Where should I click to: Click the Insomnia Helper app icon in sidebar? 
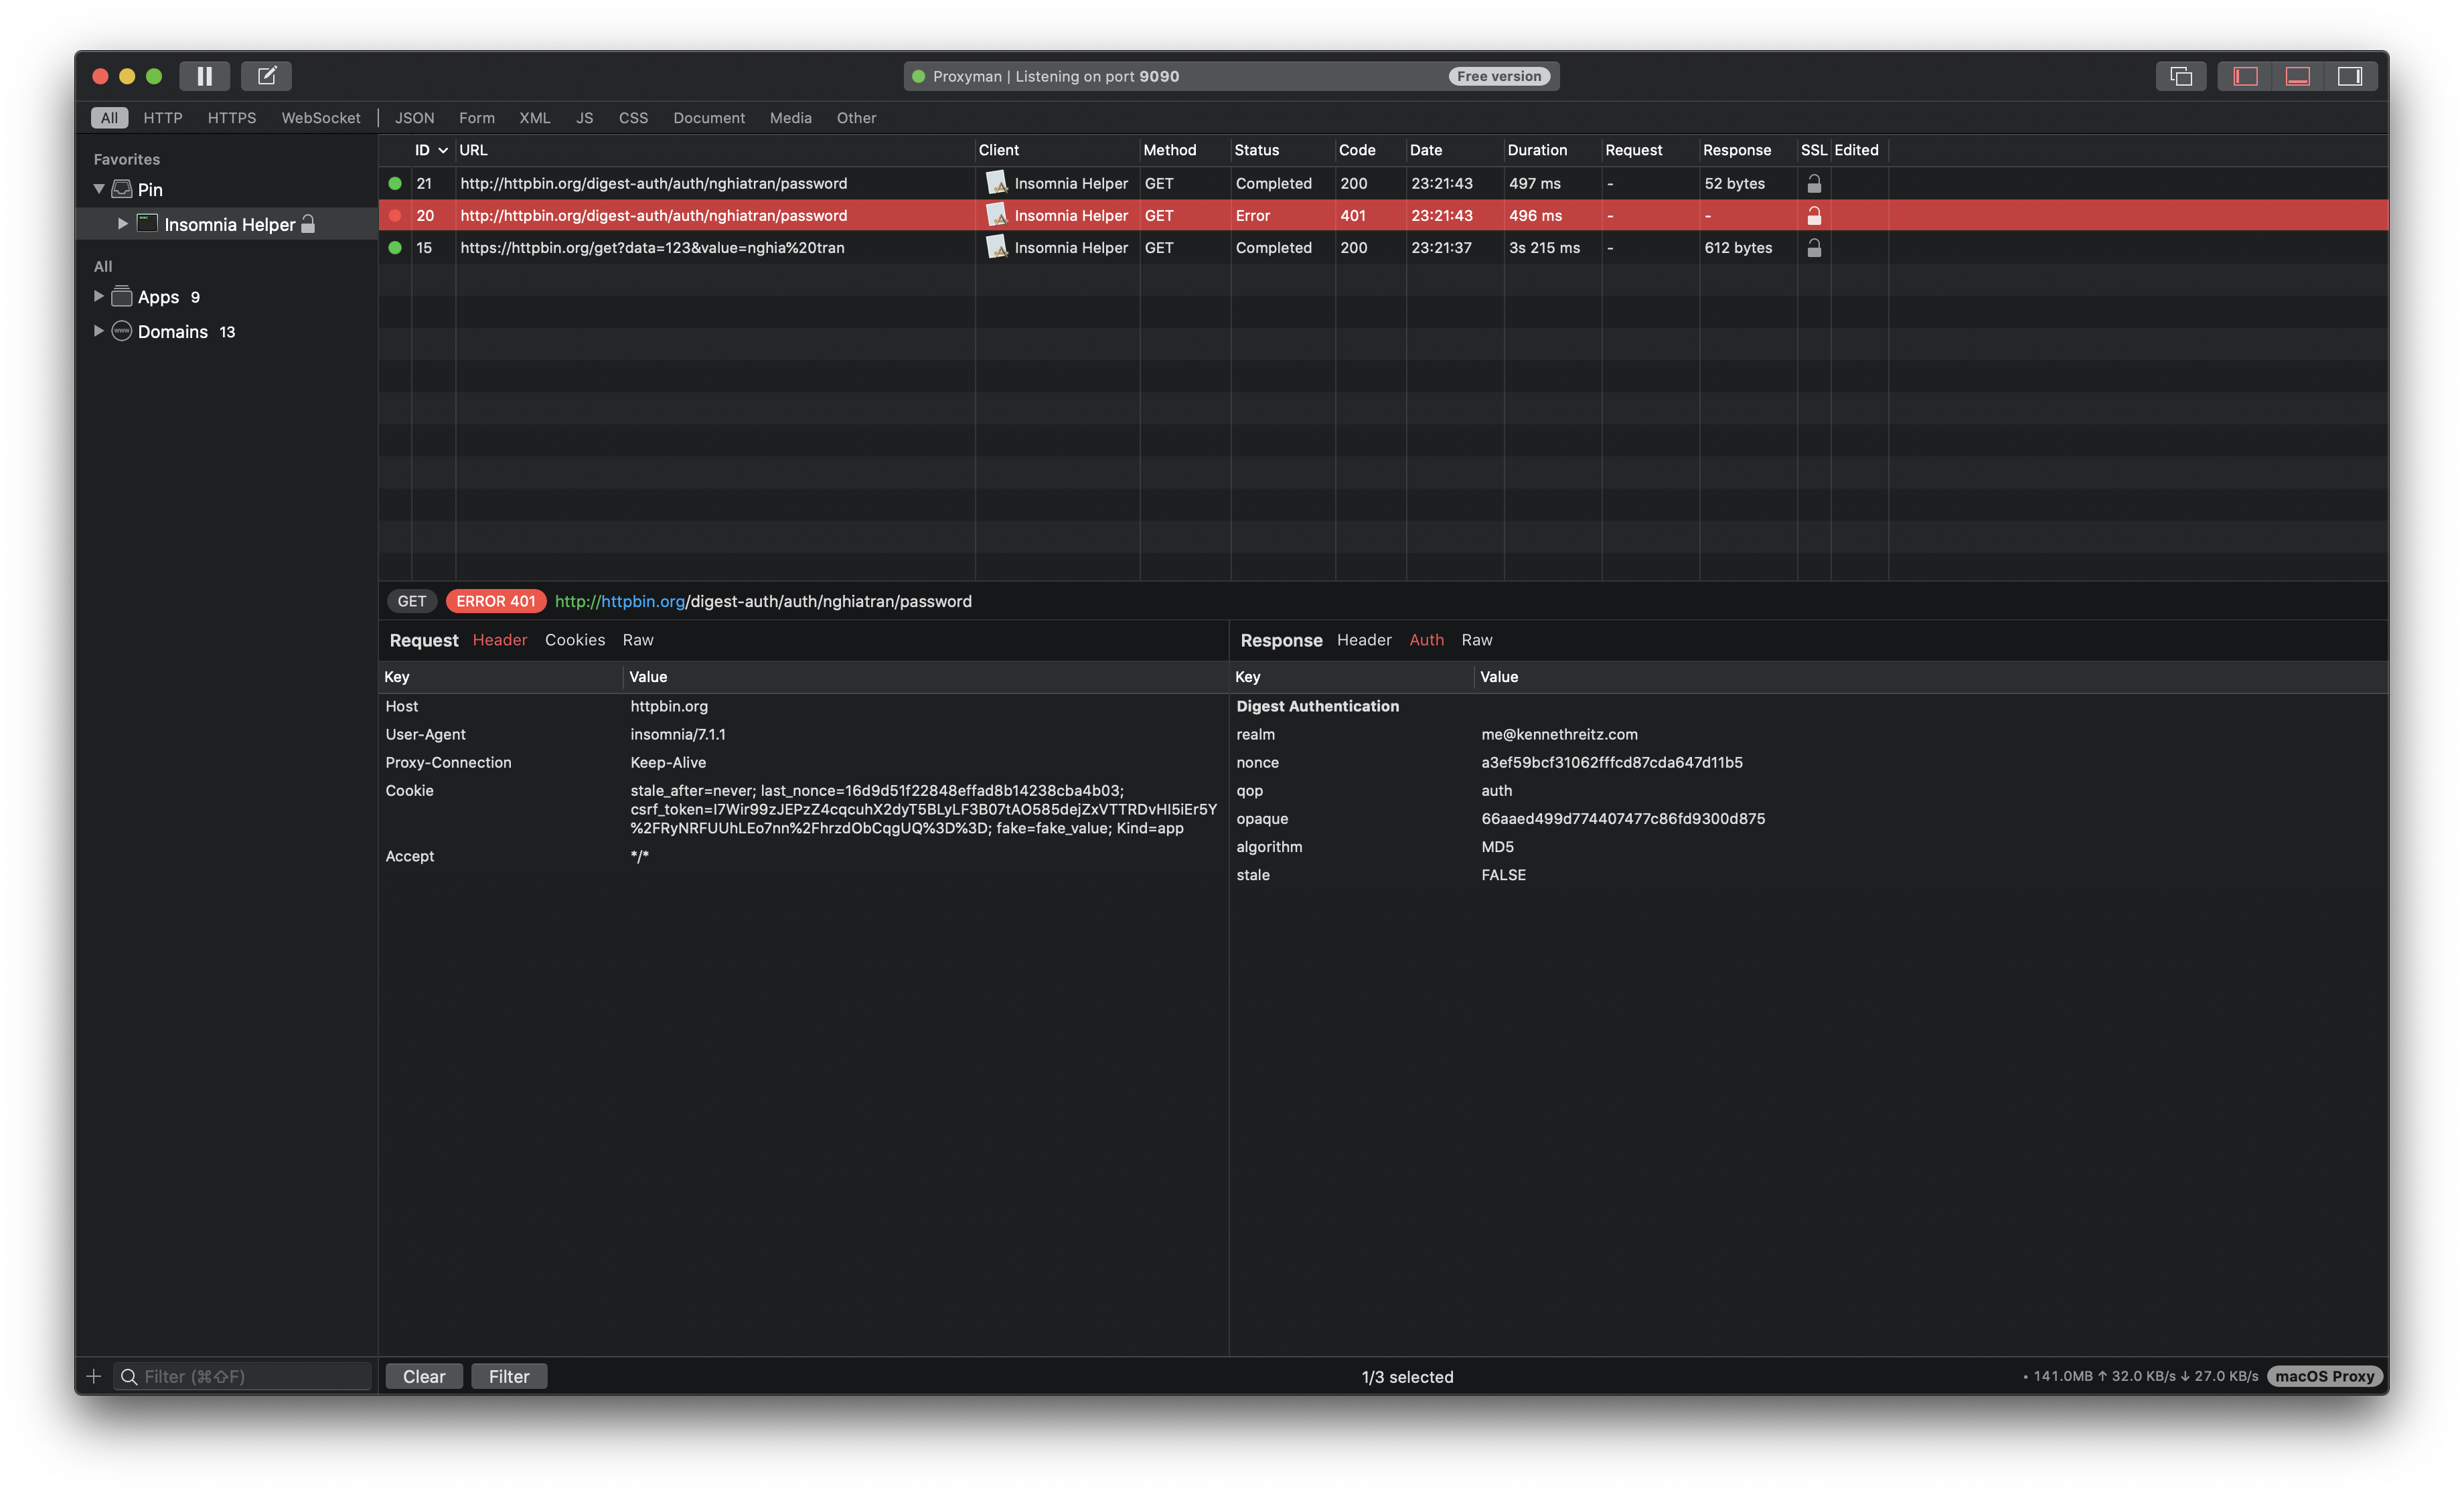point(147,224)
